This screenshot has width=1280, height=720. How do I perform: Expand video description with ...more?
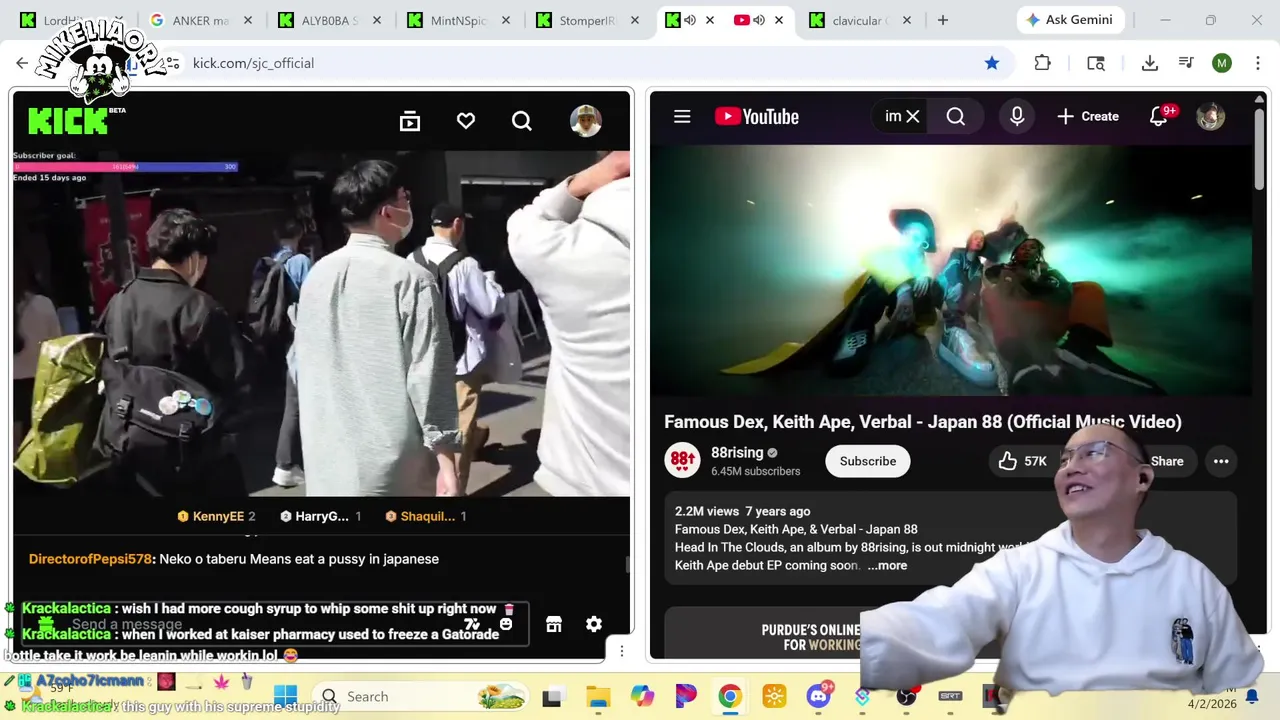coord(887,565)
